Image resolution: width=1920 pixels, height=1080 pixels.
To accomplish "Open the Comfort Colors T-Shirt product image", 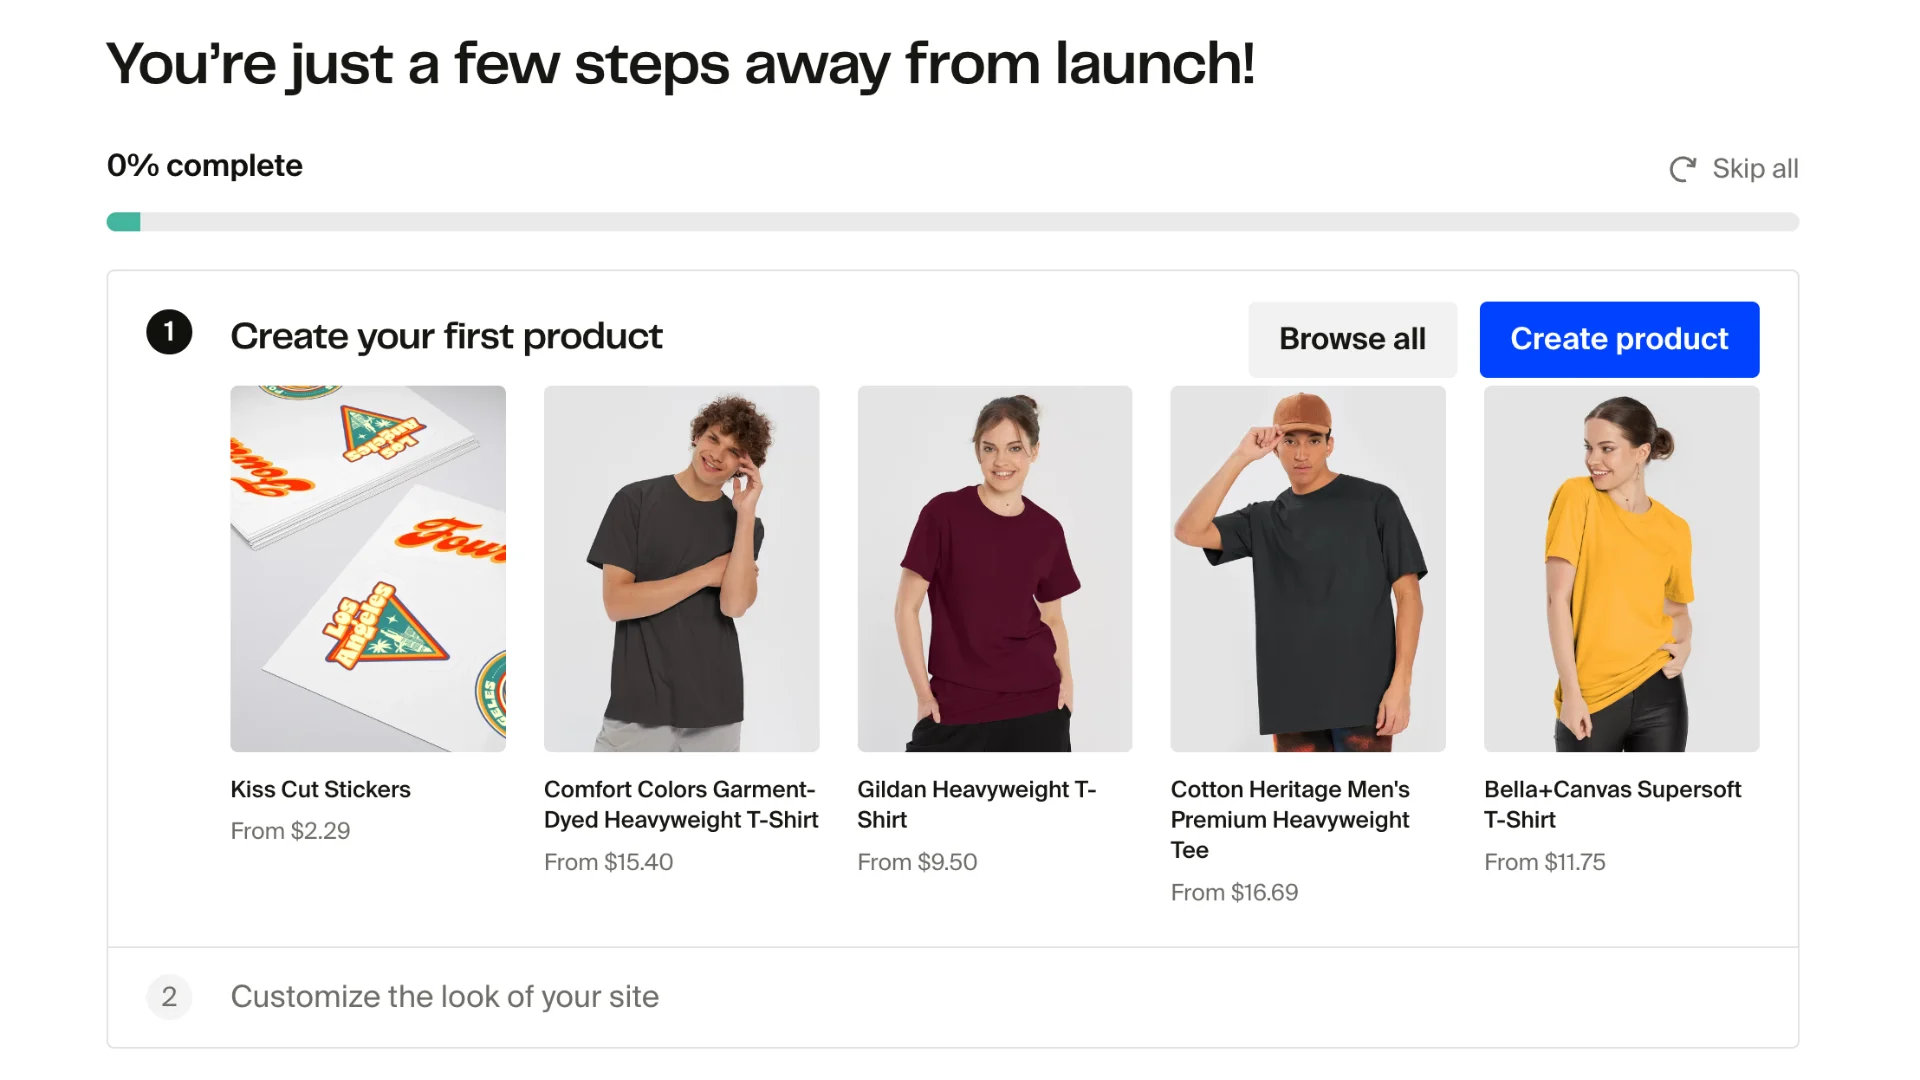I will click(x=681, y=569).
